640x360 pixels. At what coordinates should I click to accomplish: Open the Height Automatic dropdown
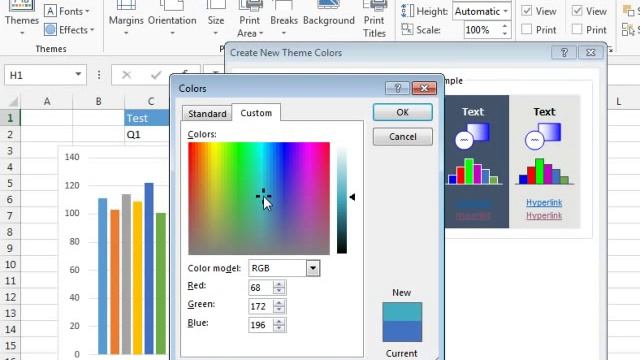click(505, 11)
